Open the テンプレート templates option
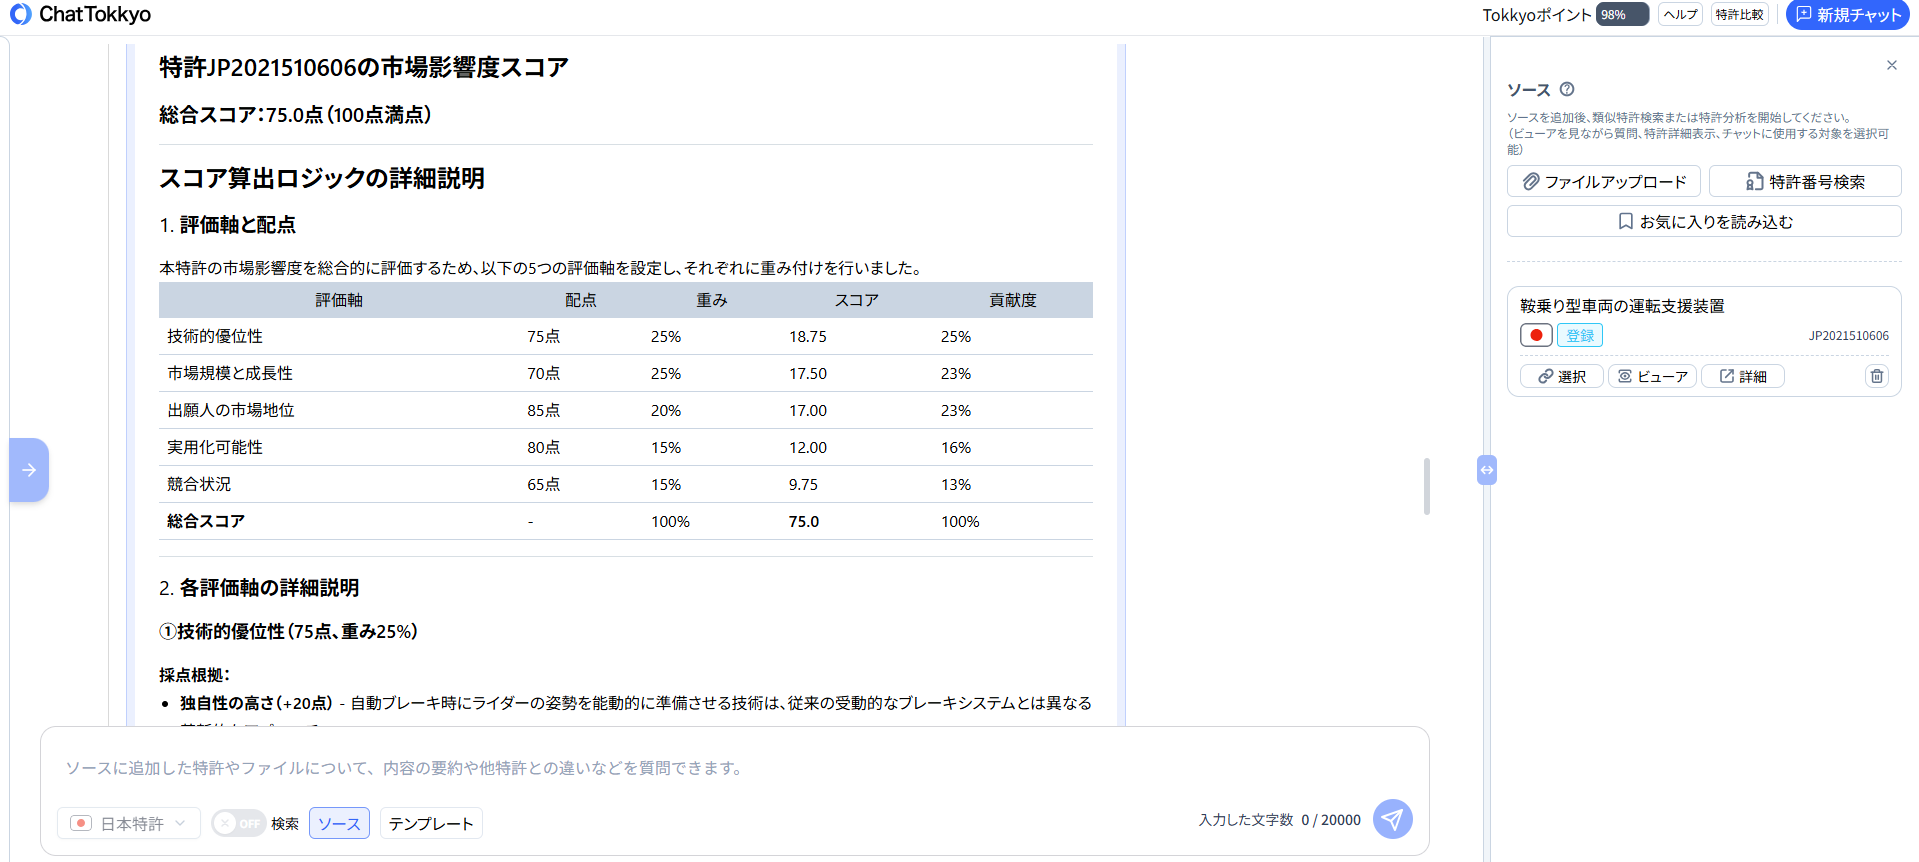This screenshot has height=862, width=1919. click(431, 823)
